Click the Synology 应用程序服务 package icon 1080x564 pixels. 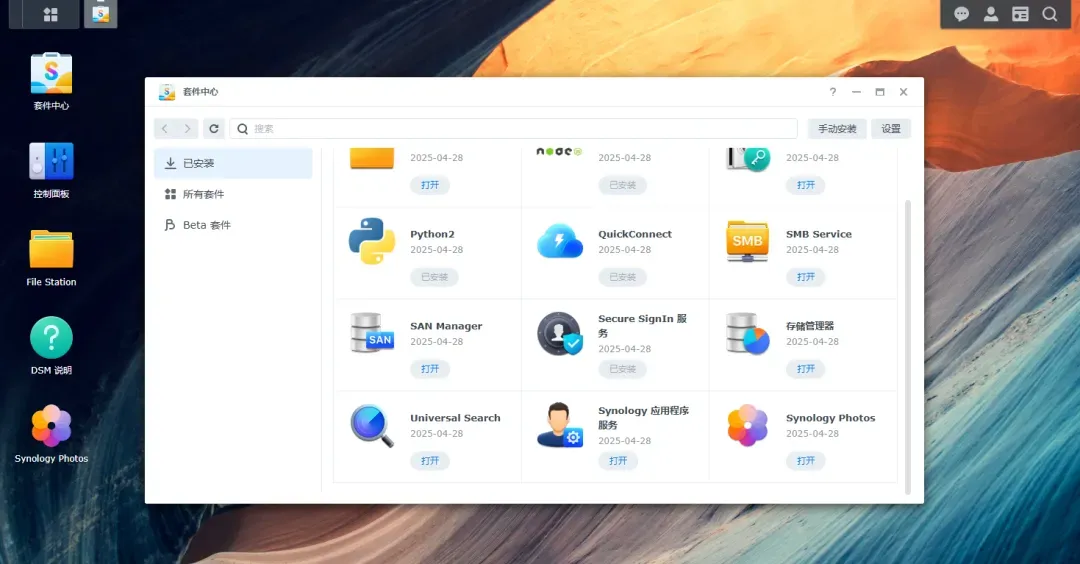(559, 425)
